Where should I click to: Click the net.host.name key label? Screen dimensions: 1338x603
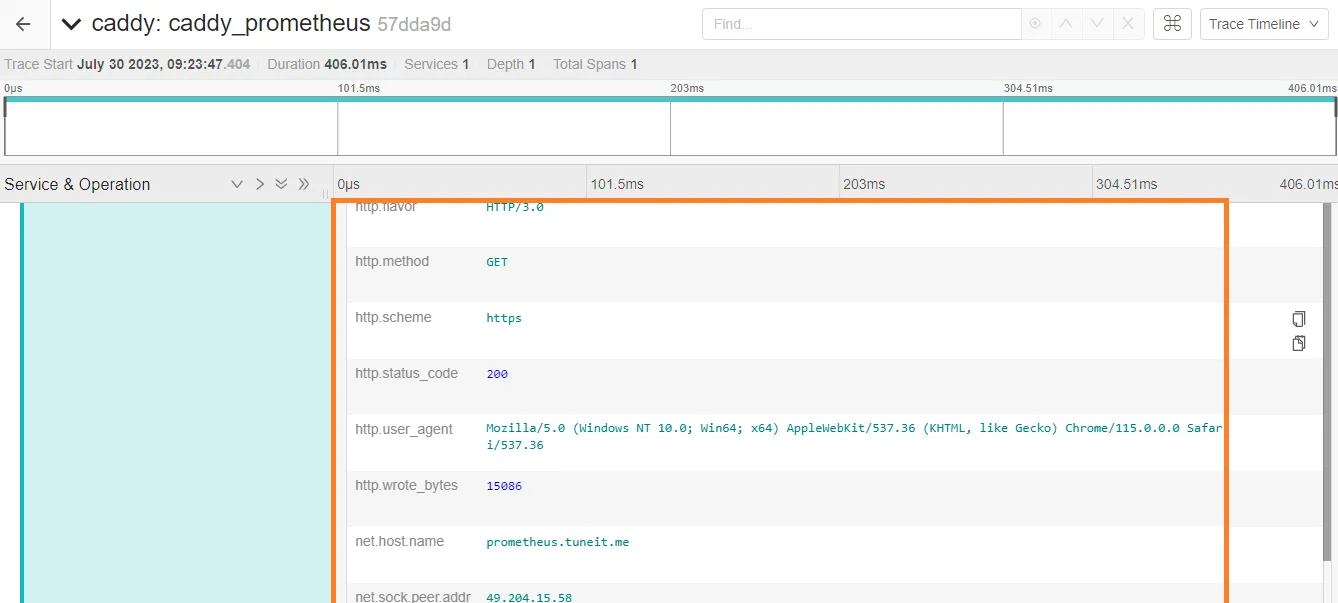pos(399,541)
